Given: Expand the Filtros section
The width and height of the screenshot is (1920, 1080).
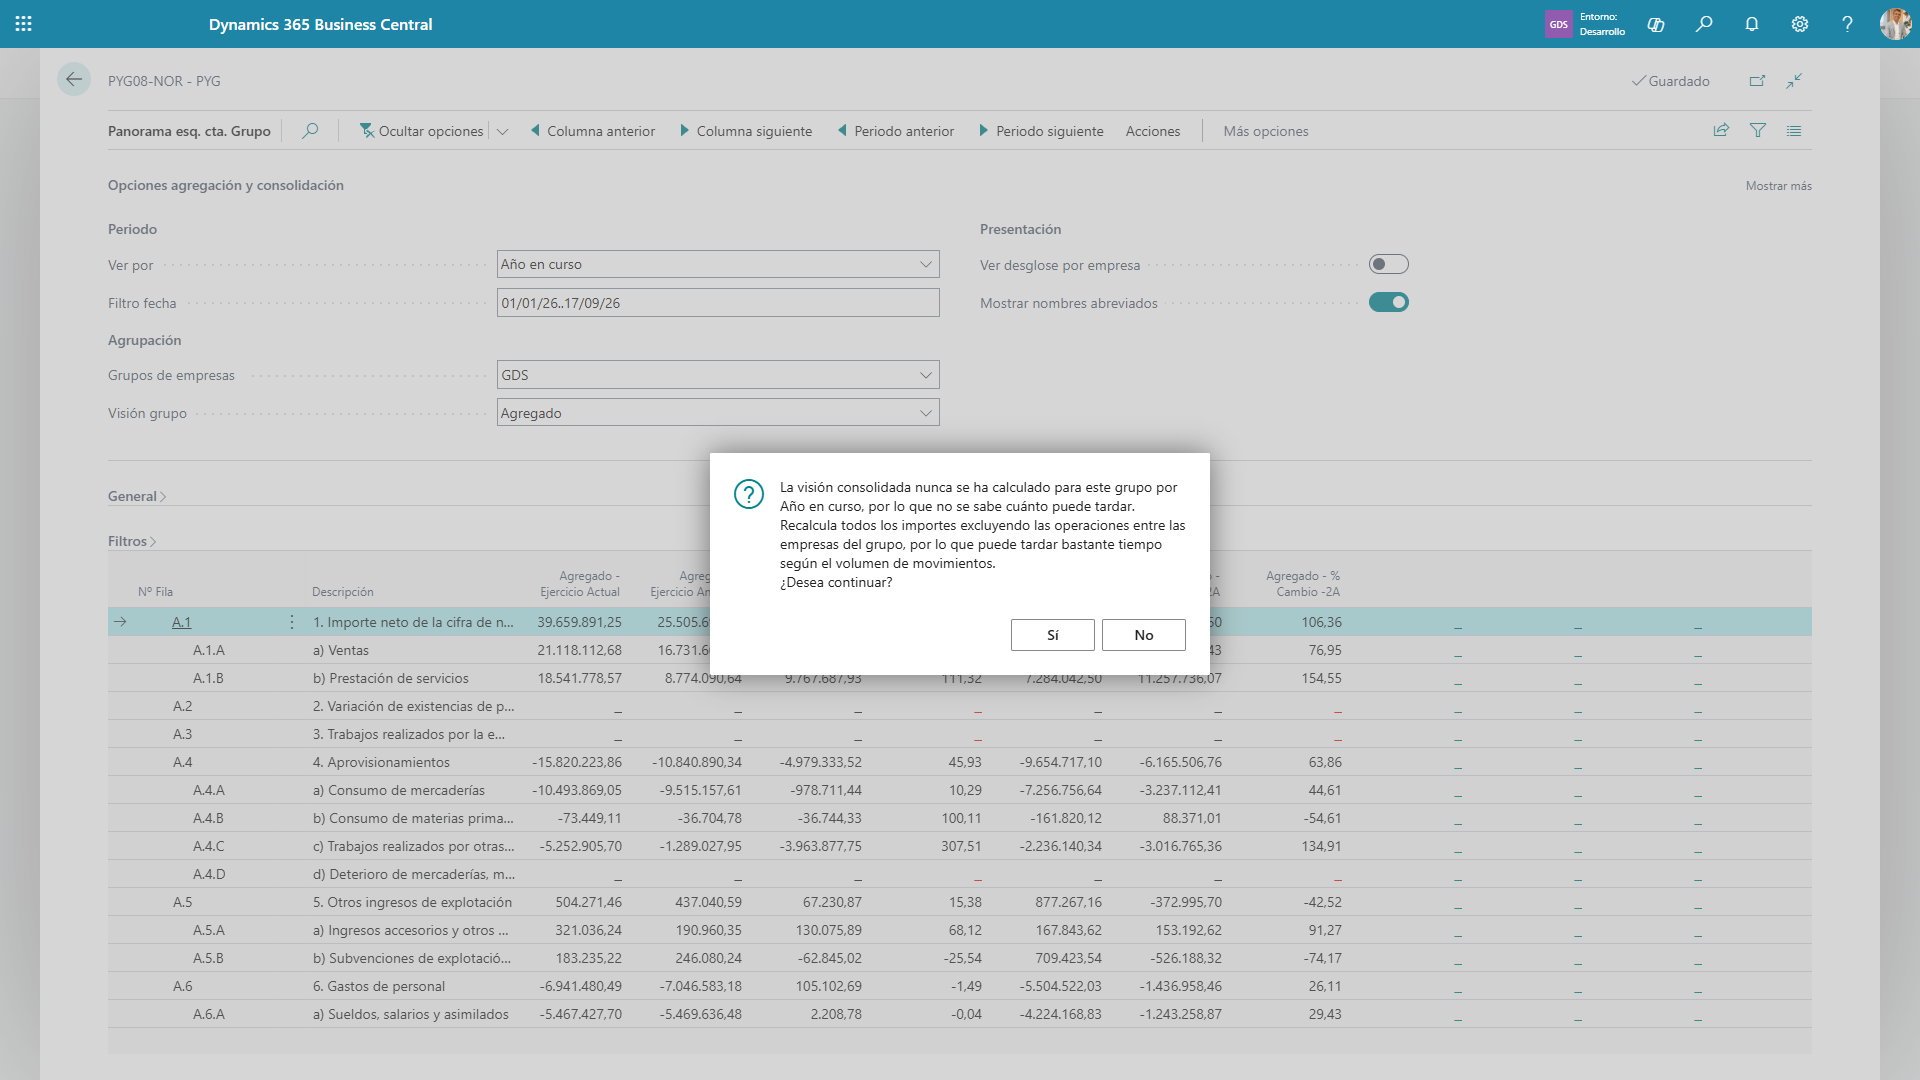Looking at the screenshot, I should click(132, 541).
